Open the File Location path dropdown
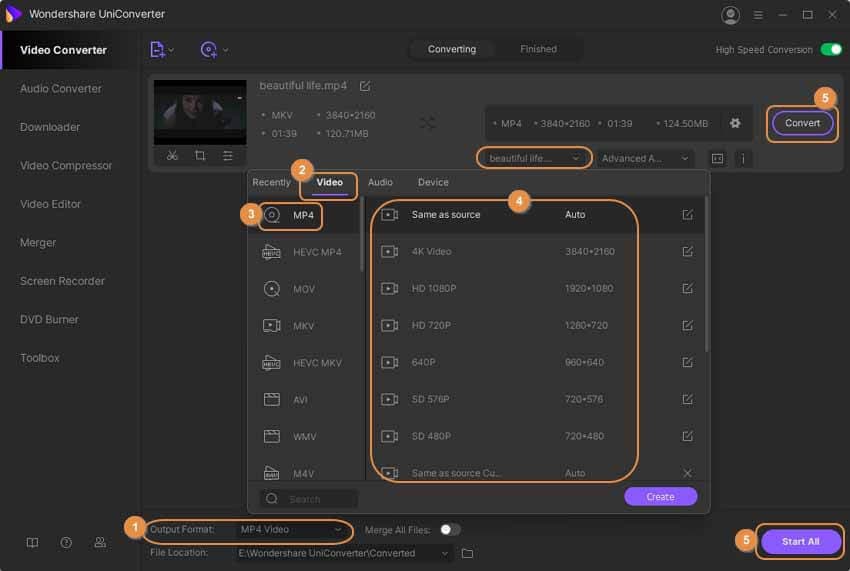 coord(344,553)
